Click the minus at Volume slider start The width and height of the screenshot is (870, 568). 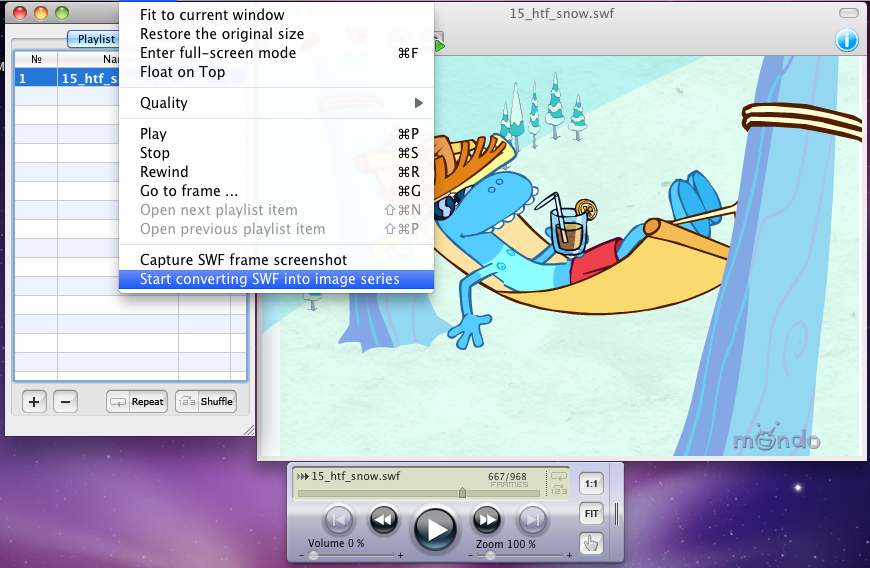tap(302, 555)
